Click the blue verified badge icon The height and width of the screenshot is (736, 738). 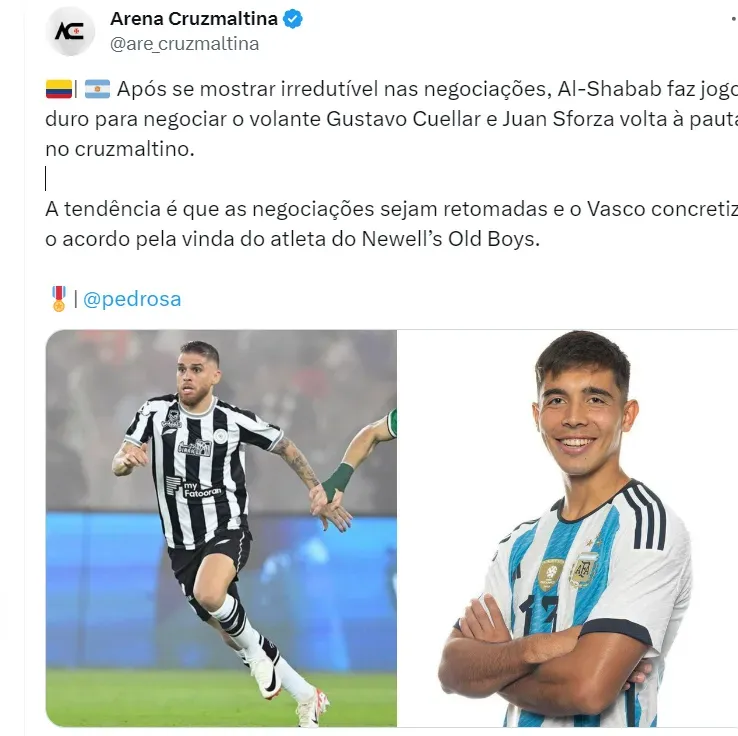click(x=293, y=19)
